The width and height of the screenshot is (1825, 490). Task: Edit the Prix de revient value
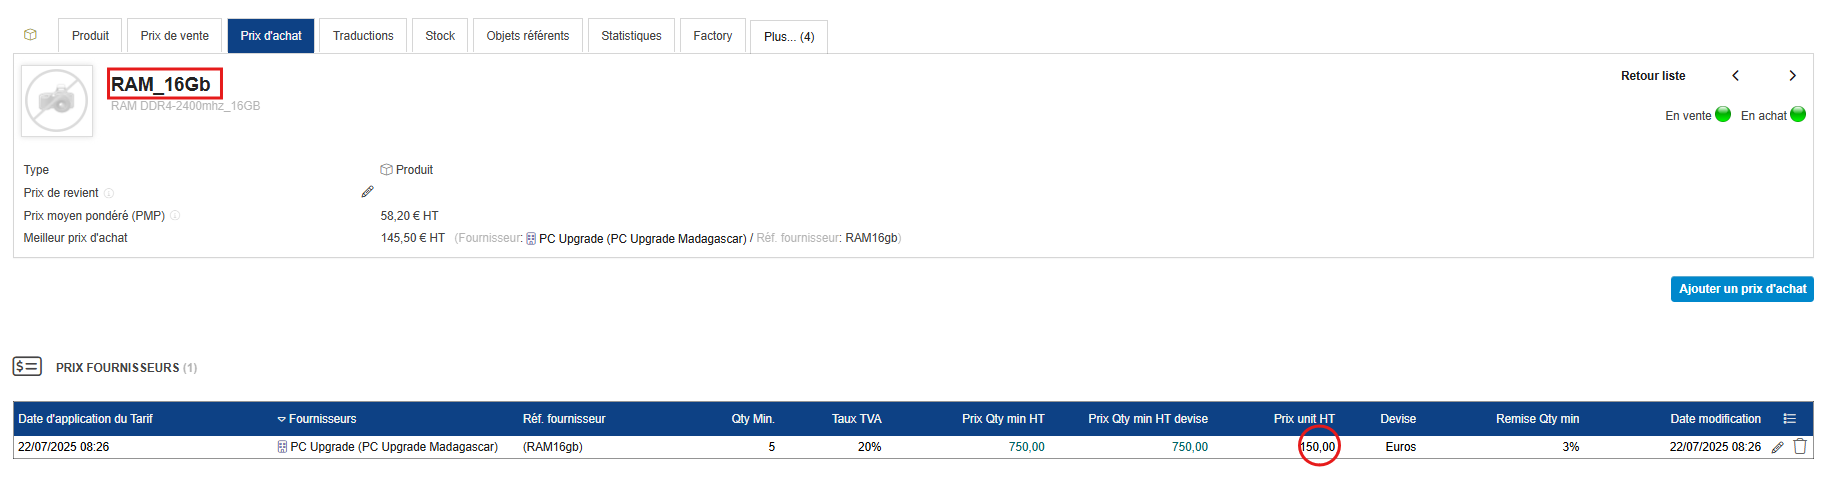click(367, 192)
